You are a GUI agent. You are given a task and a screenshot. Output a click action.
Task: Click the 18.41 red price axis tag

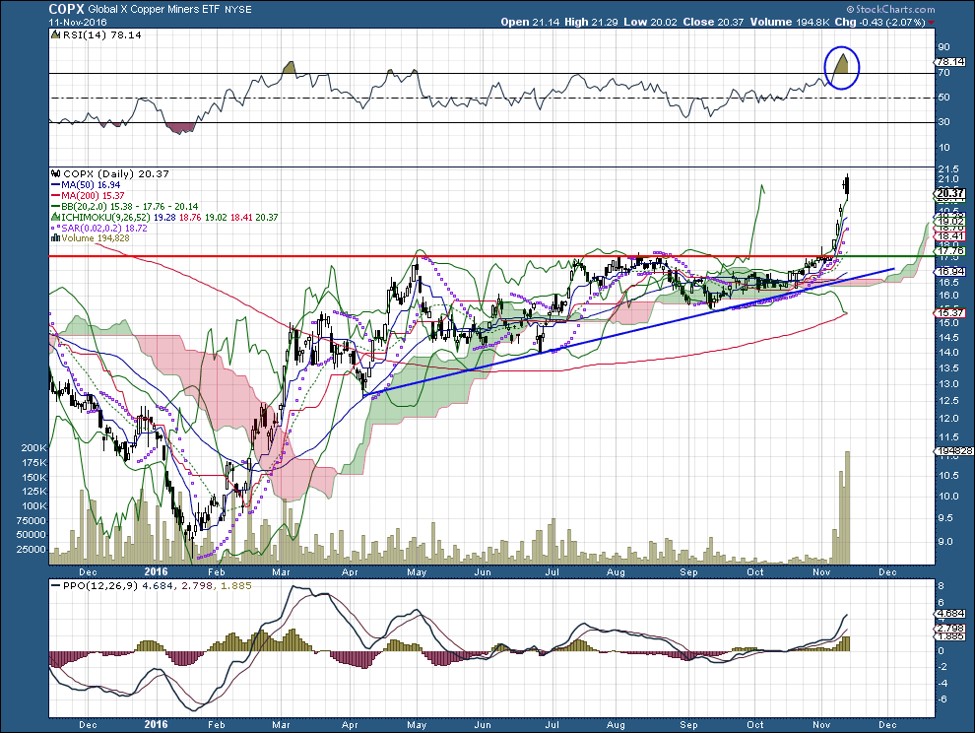click(x=950, y=236)
